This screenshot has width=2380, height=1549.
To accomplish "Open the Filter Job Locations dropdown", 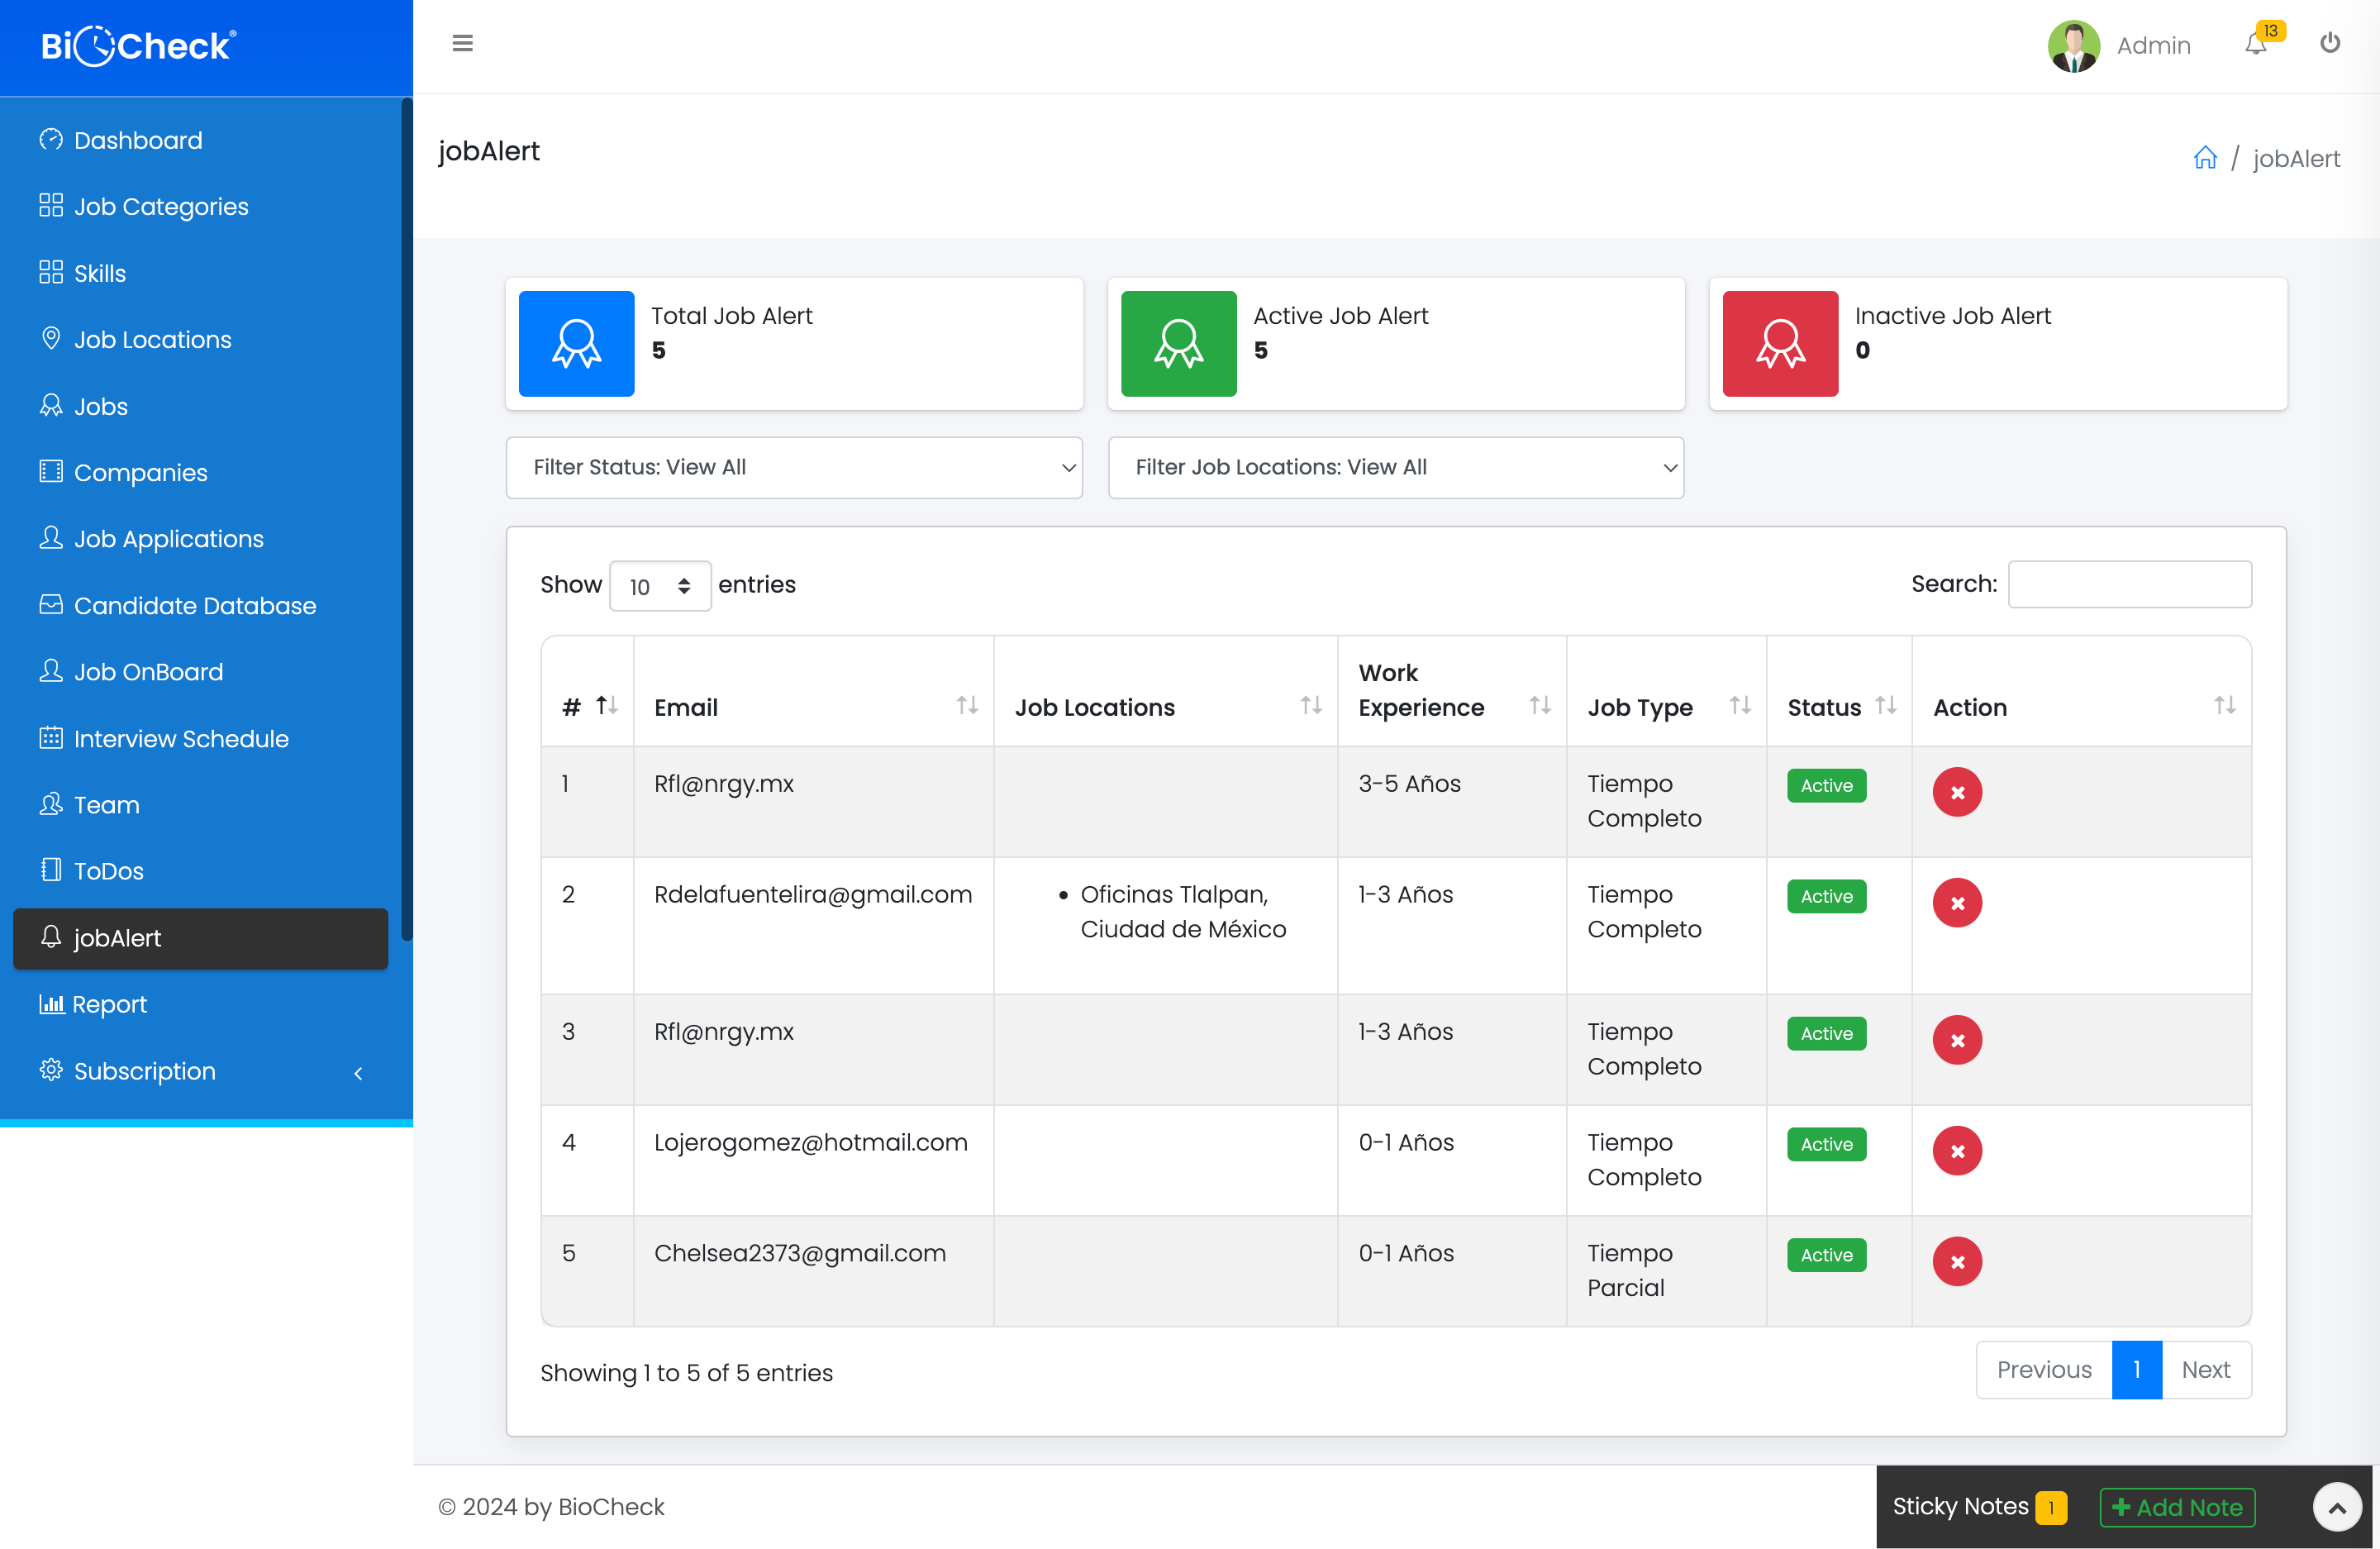I will point(1396,467).
